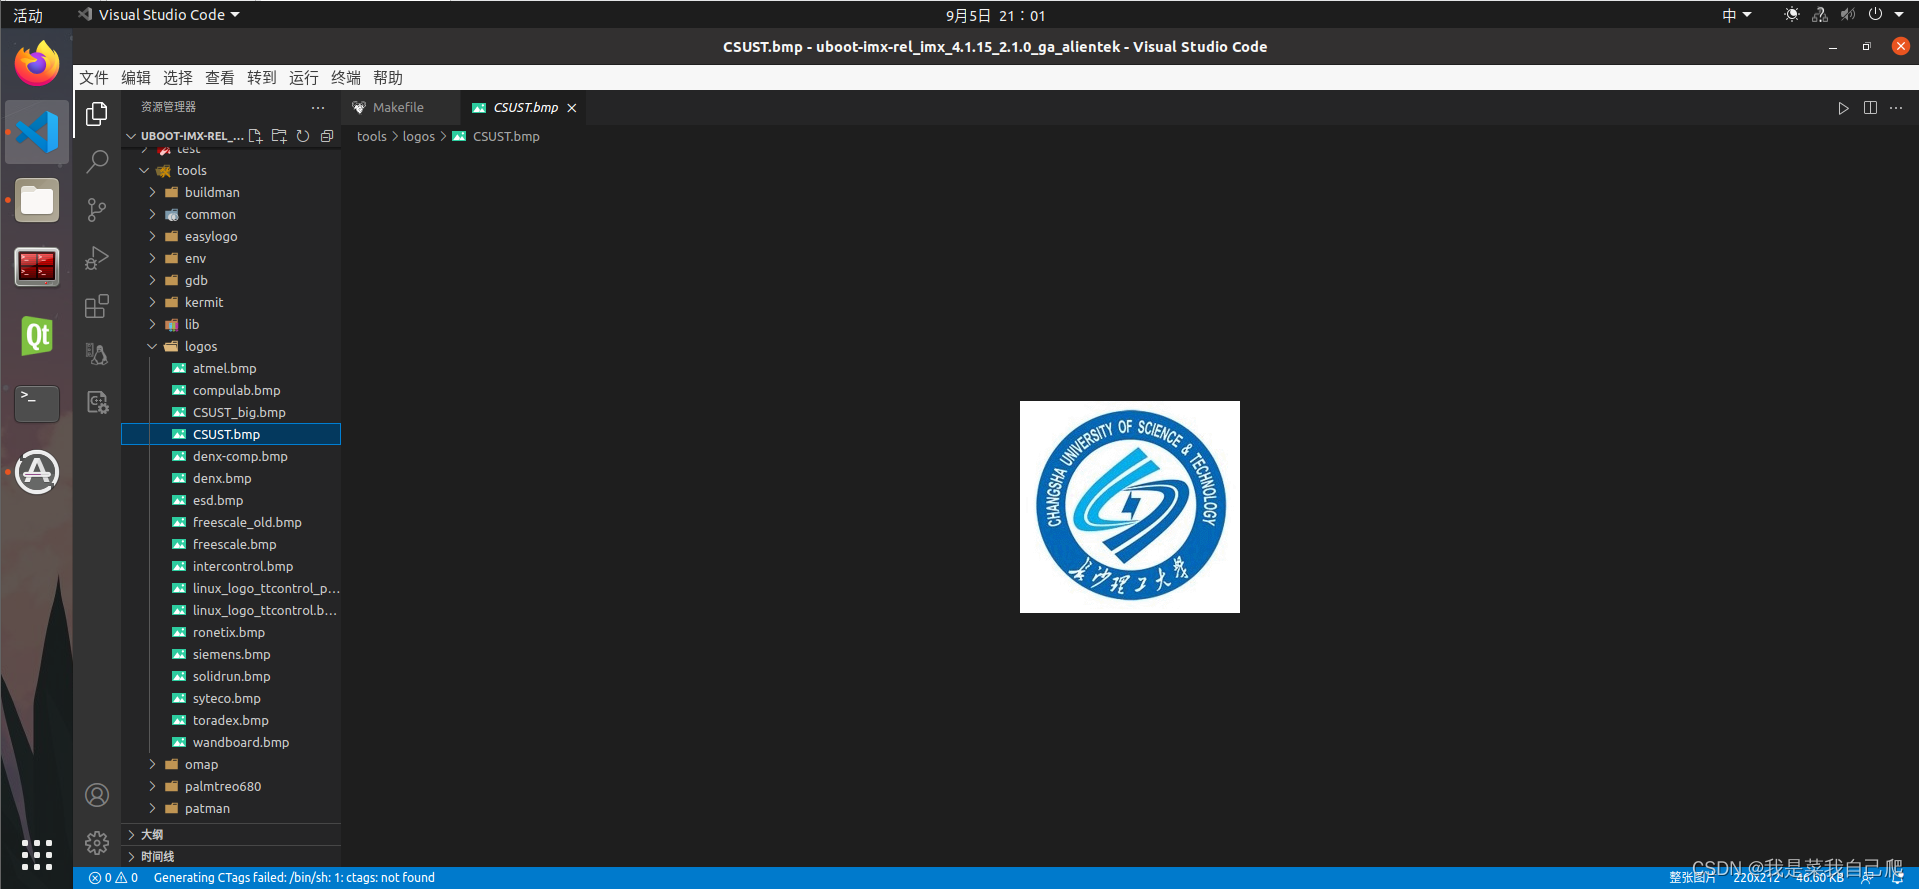Open the Manage gear icon

97,843
